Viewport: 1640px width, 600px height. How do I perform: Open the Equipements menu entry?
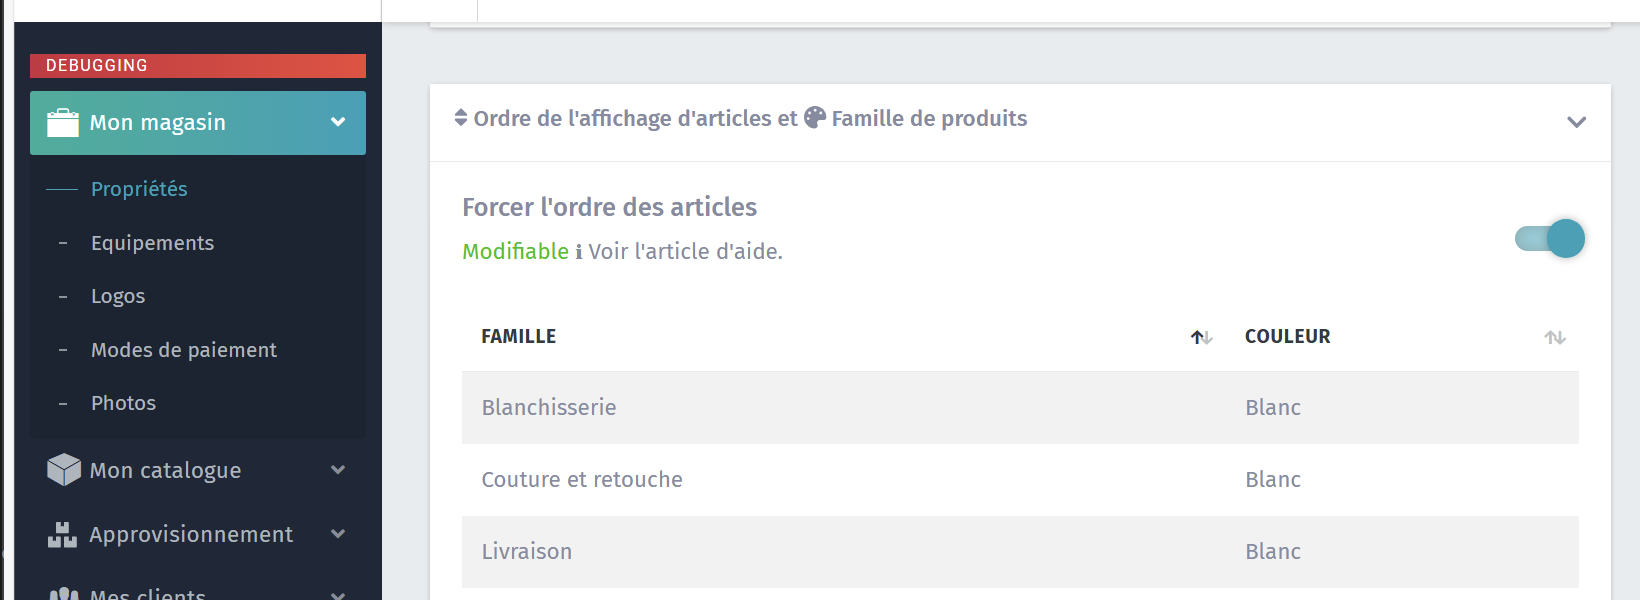152,243
